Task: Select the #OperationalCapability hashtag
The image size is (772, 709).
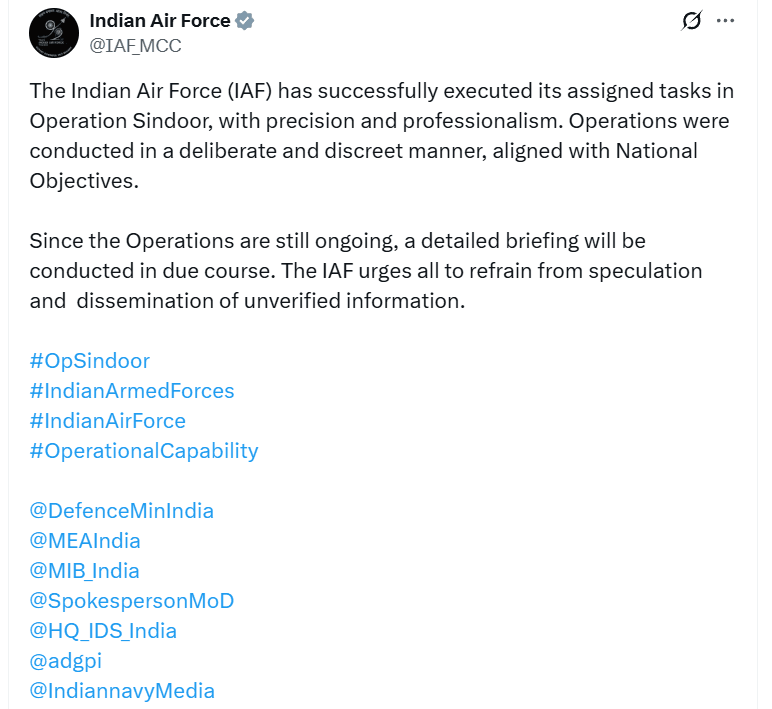Action: 144,451
